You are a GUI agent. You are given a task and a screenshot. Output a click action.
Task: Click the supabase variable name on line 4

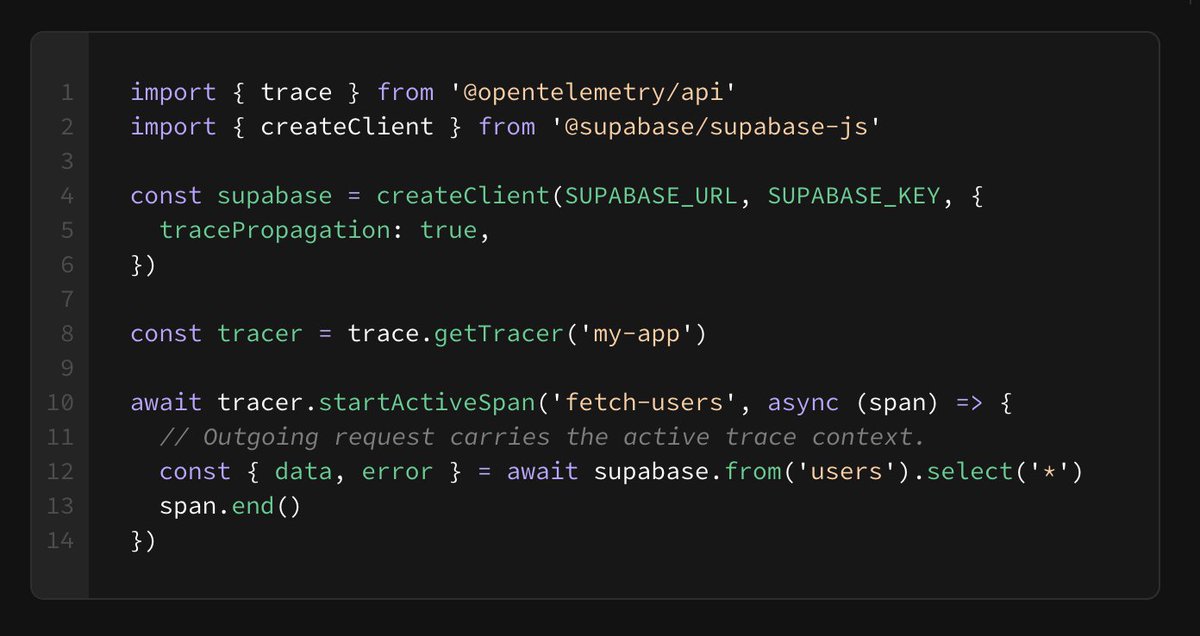[x=275, y=197]
